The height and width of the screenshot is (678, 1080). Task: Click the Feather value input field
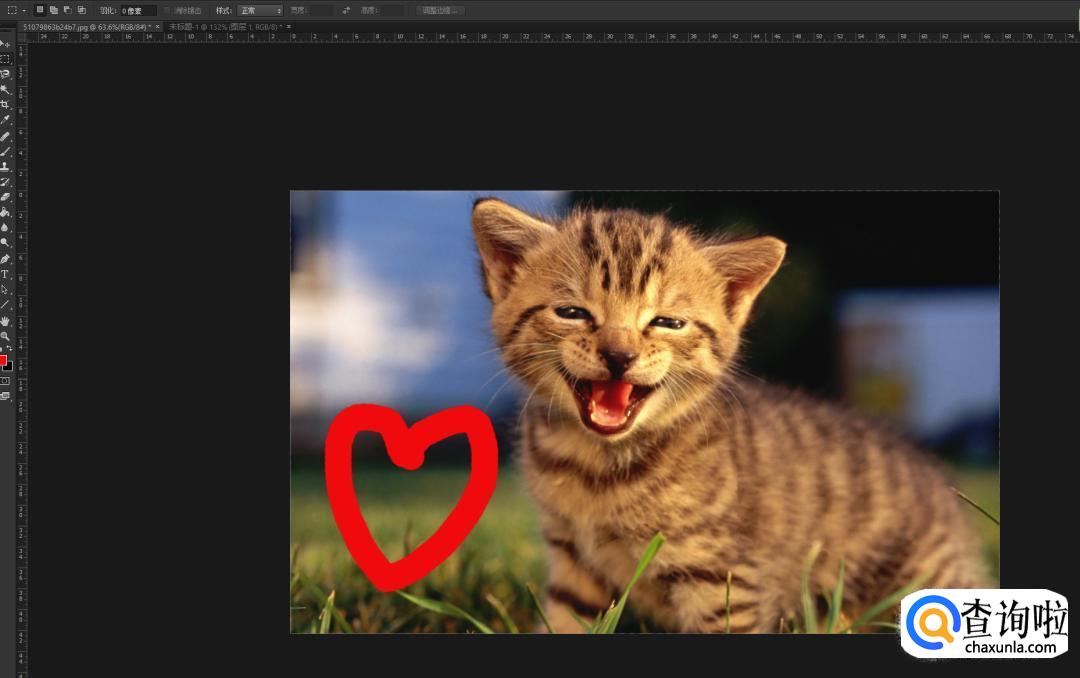pyautogui.click(x=138, y=10)
